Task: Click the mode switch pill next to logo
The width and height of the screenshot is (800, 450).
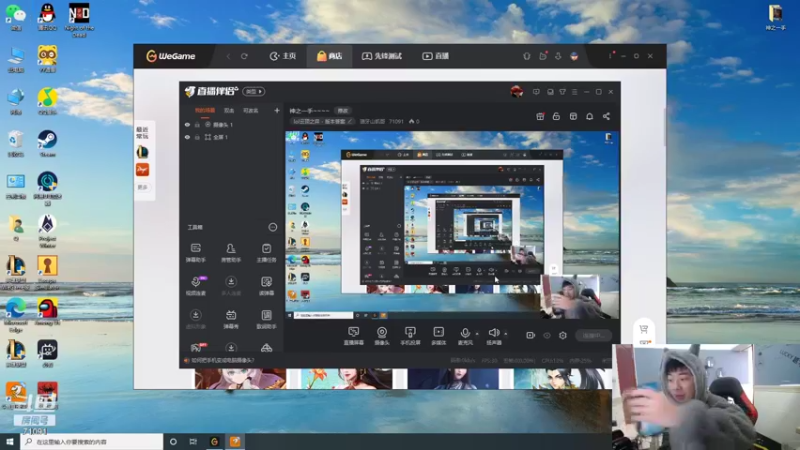Action: [x=254, y=91]
